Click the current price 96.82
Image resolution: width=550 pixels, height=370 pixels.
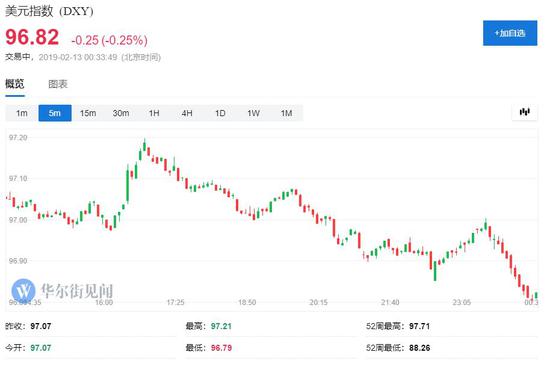32,37
